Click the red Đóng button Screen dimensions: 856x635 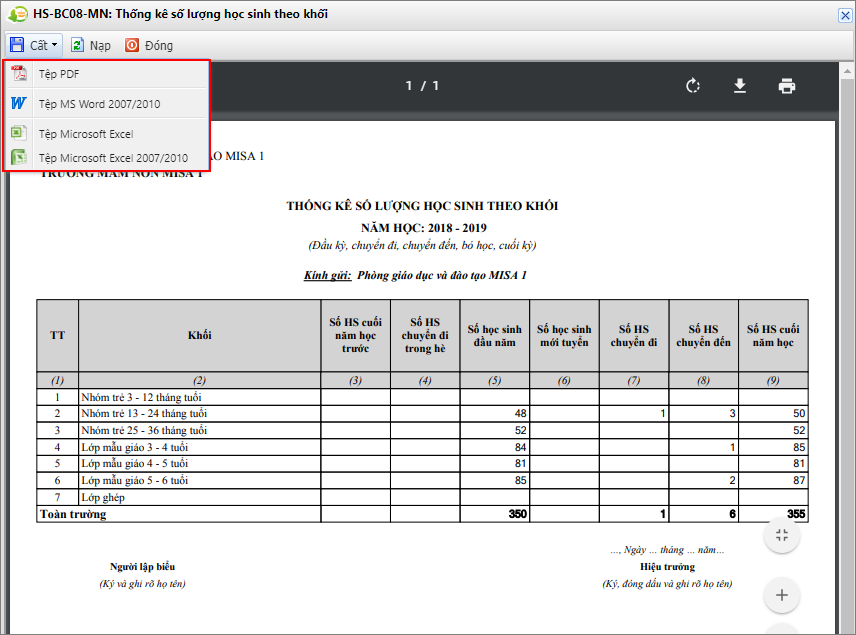coord(149,45)
